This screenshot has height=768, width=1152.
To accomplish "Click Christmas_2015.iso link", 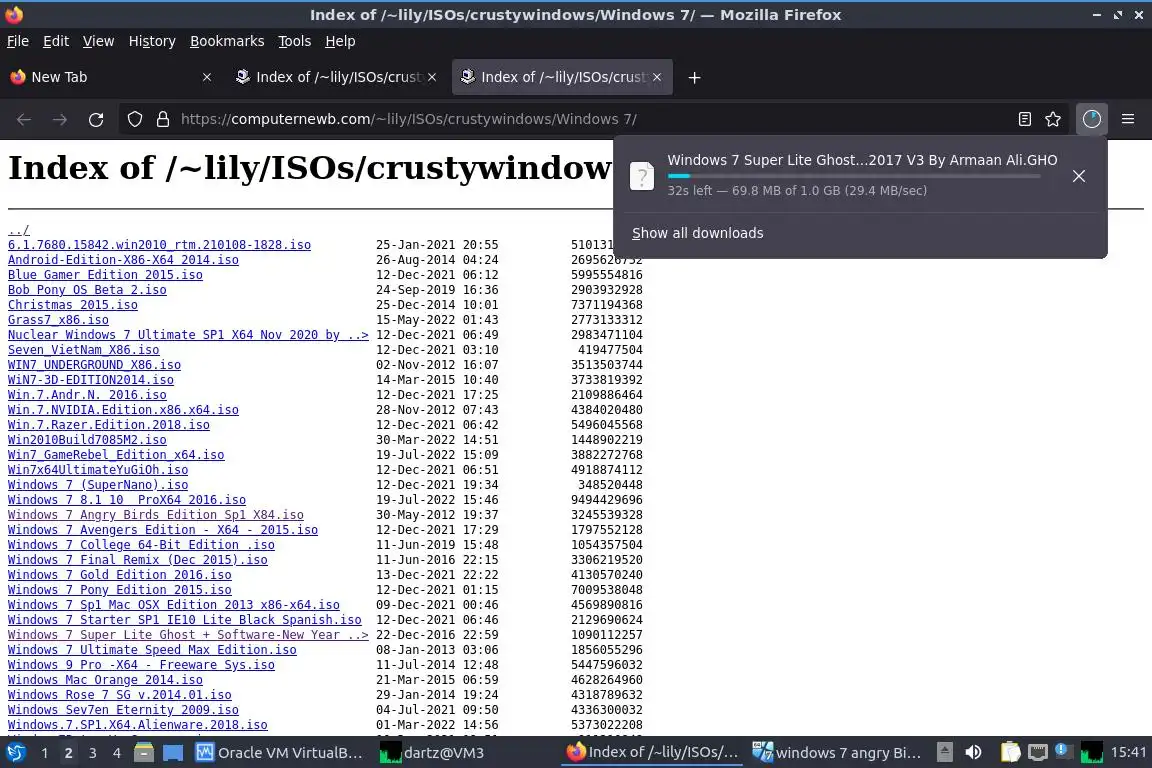I will 73,304.
